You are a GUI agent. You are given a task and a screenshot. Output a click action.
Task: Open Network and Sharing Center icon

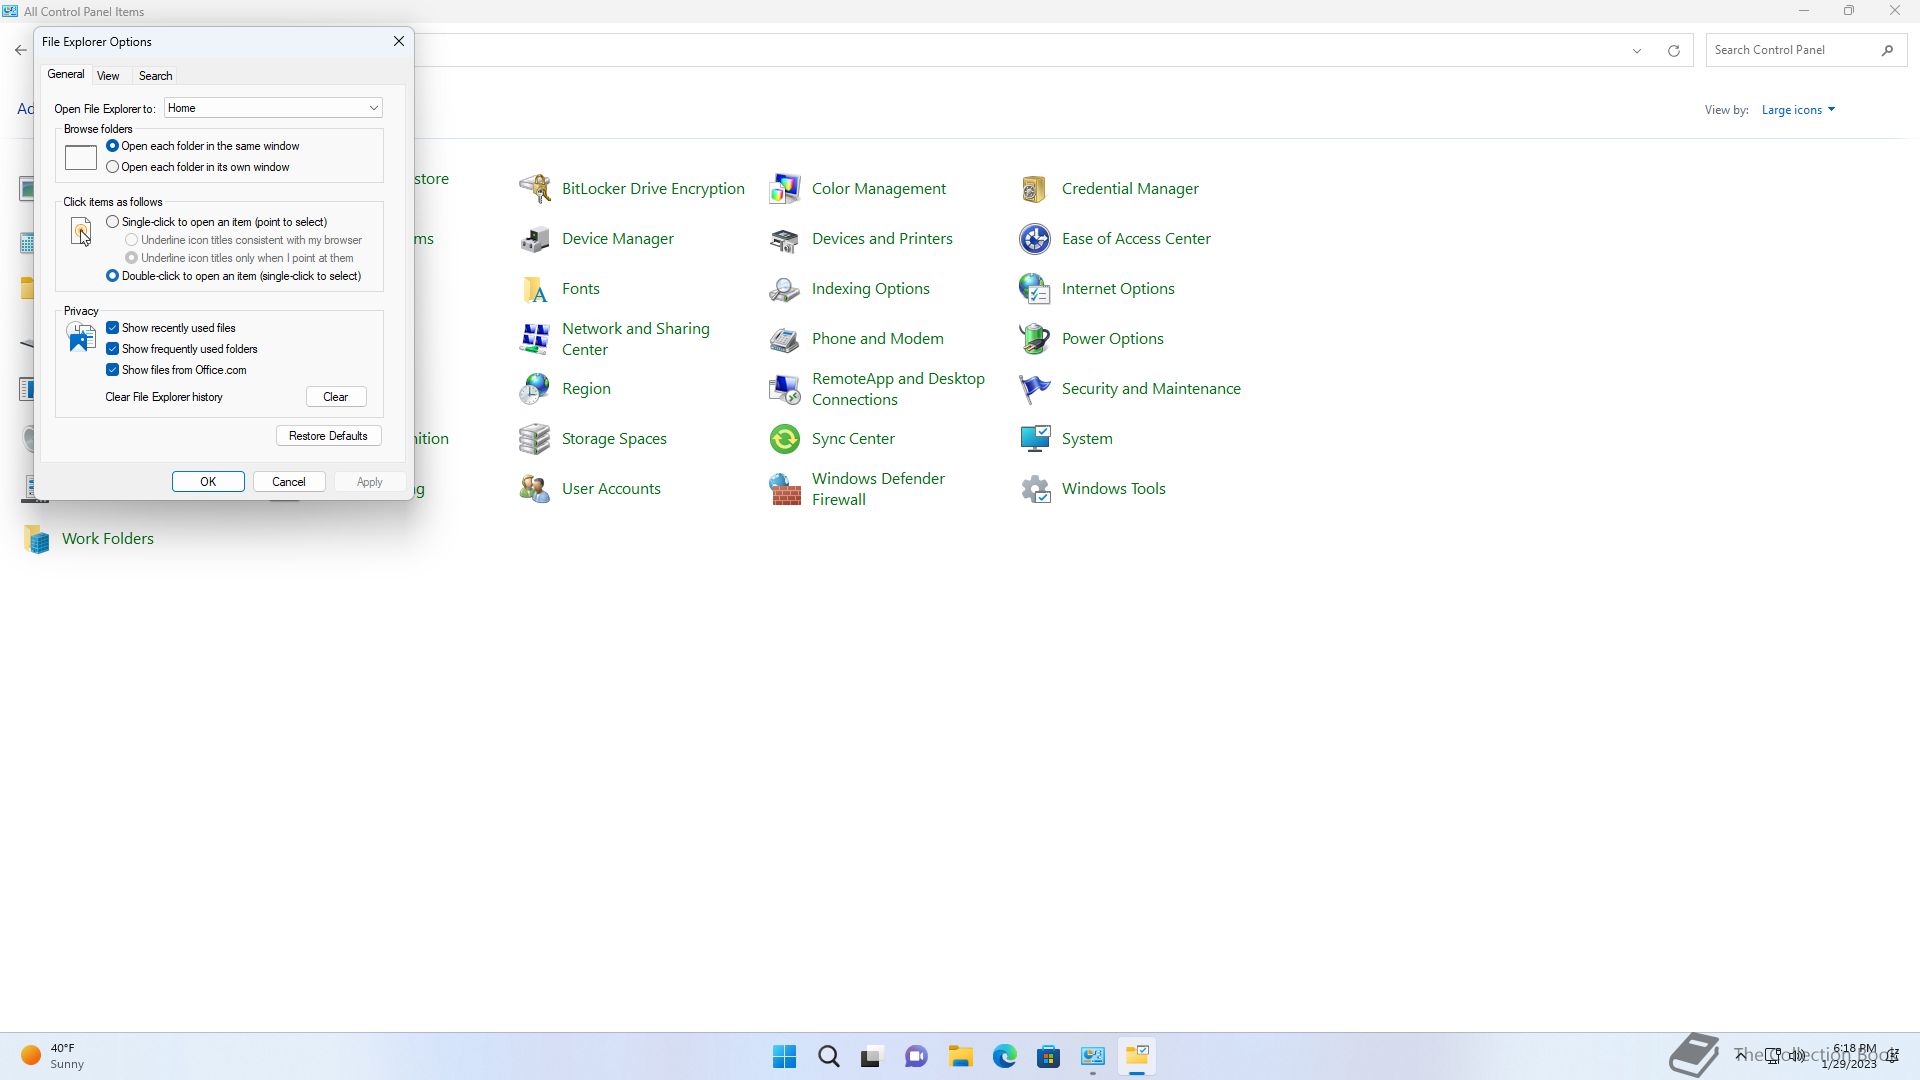click(535, 338)
